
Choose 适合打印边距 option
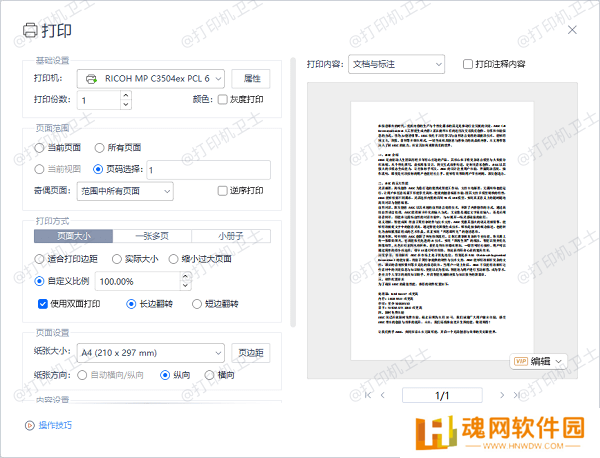click(39, 259)
